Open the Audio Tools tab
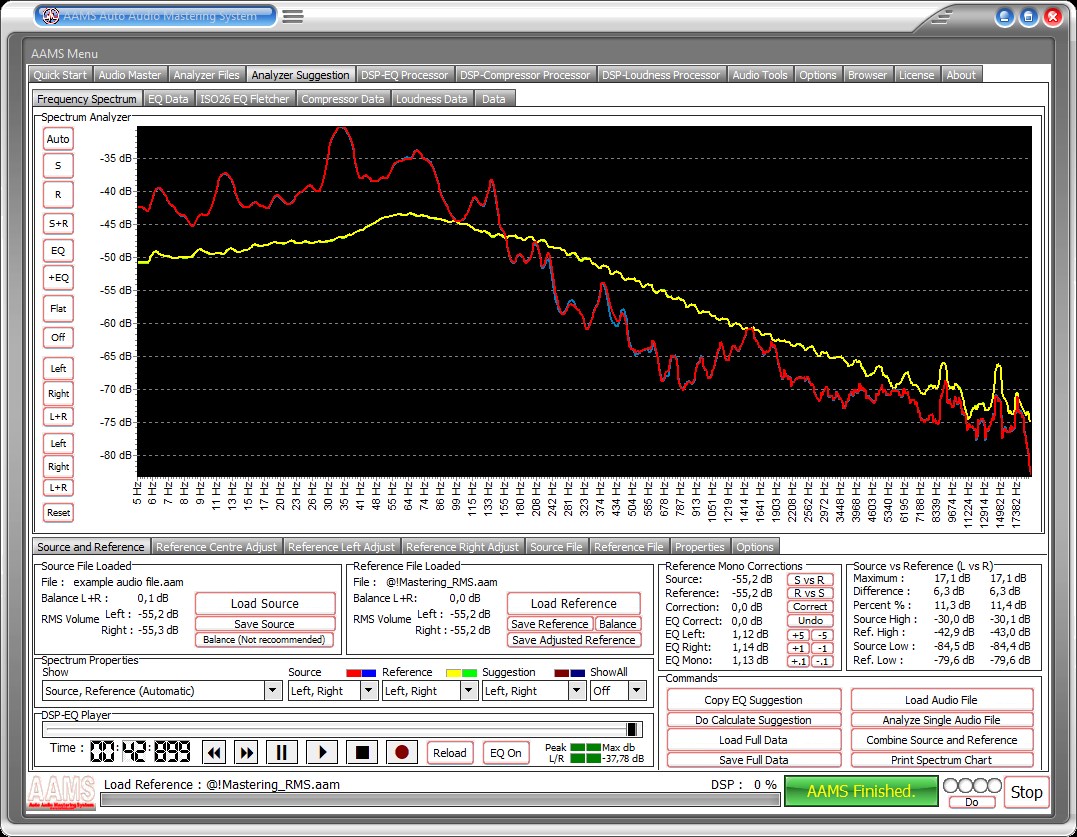 coord(760,75)
